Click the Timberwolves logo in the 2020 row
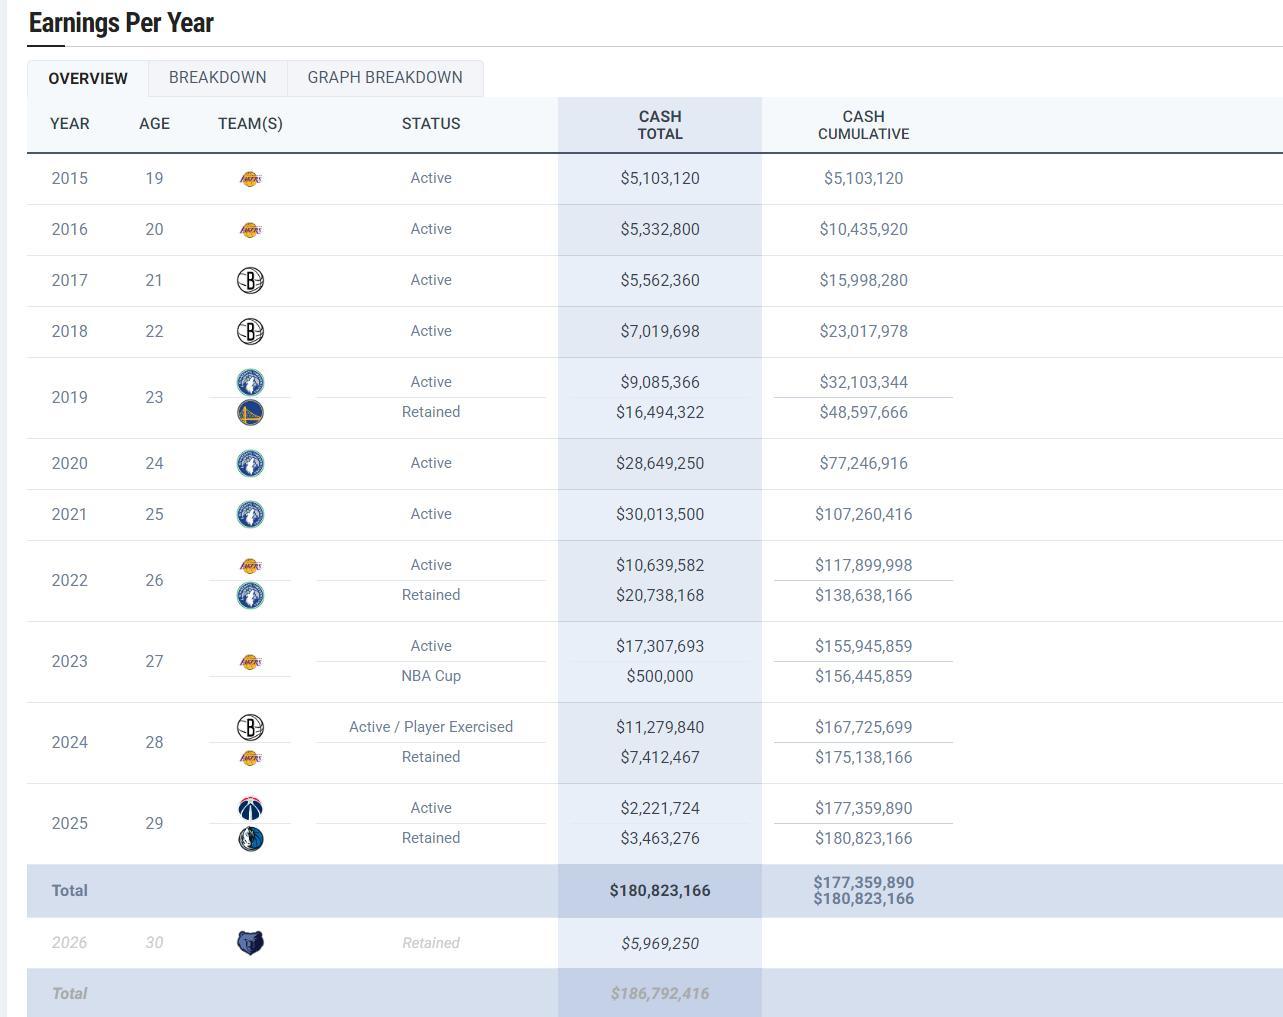Screen dimensions: 1283x1017 (x=250, y=464)
